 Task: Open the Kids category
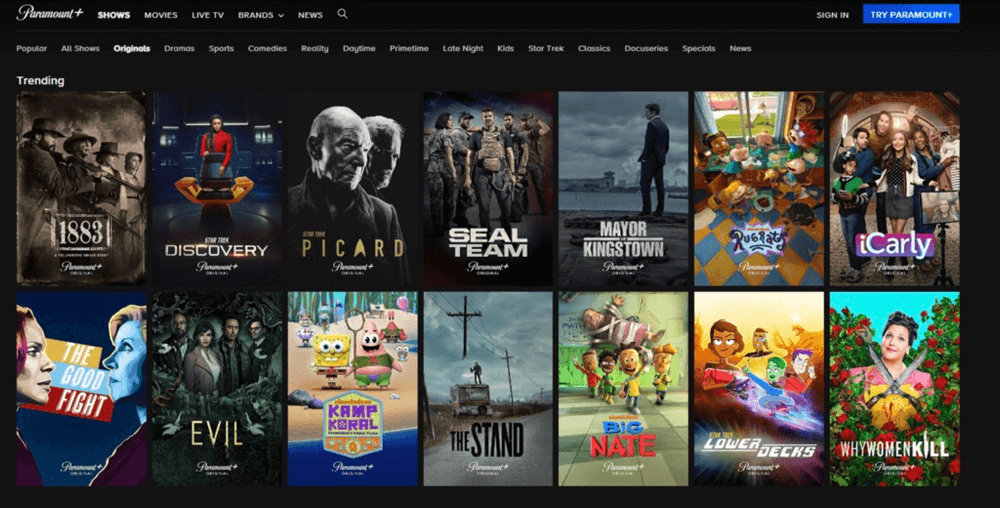[x=506, y=48]
